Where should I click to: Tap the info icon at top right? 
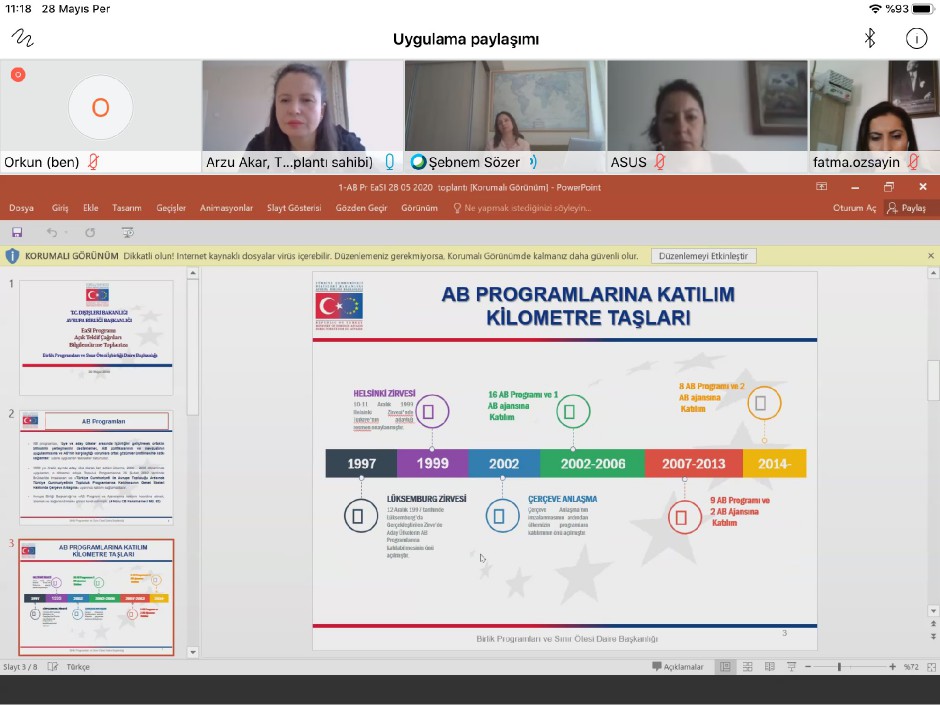[915, 39]
